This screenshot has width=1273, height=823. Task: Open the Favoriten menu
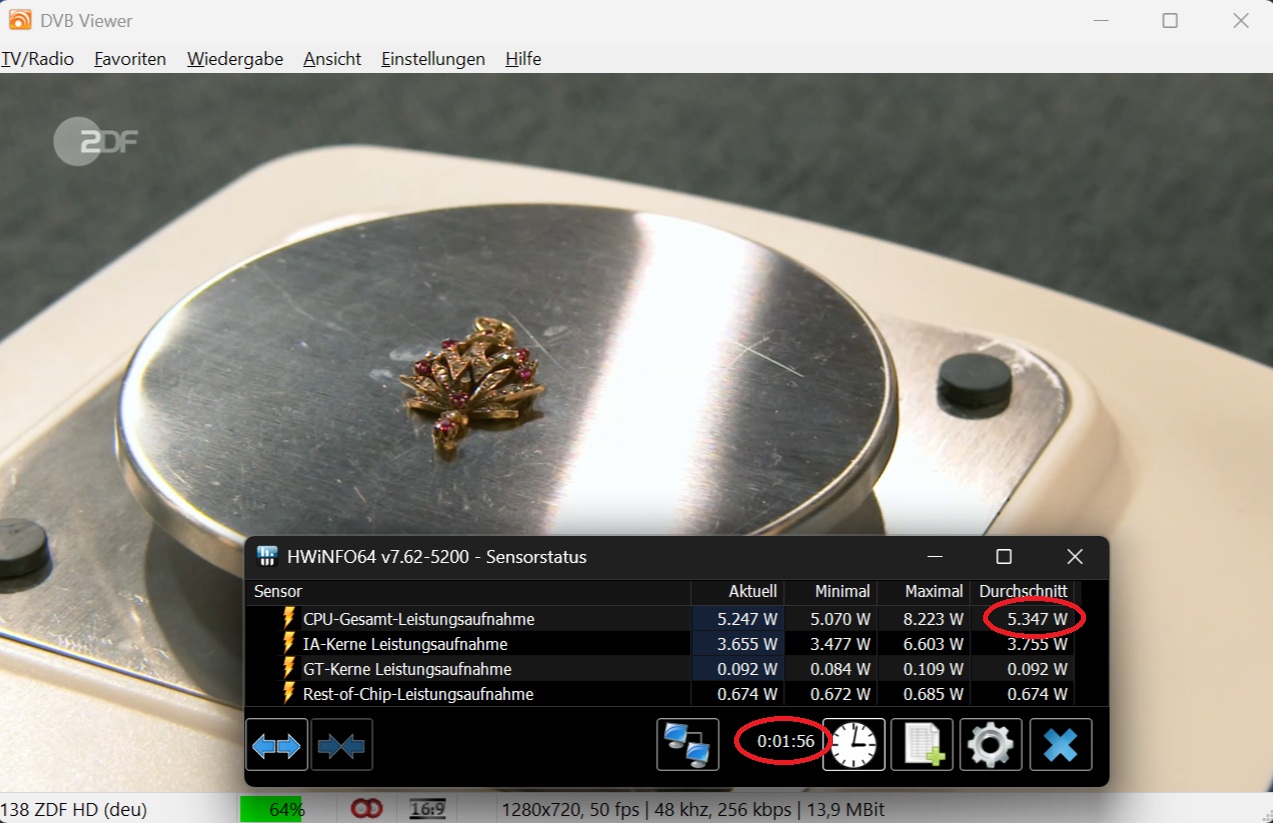point(130,59)
